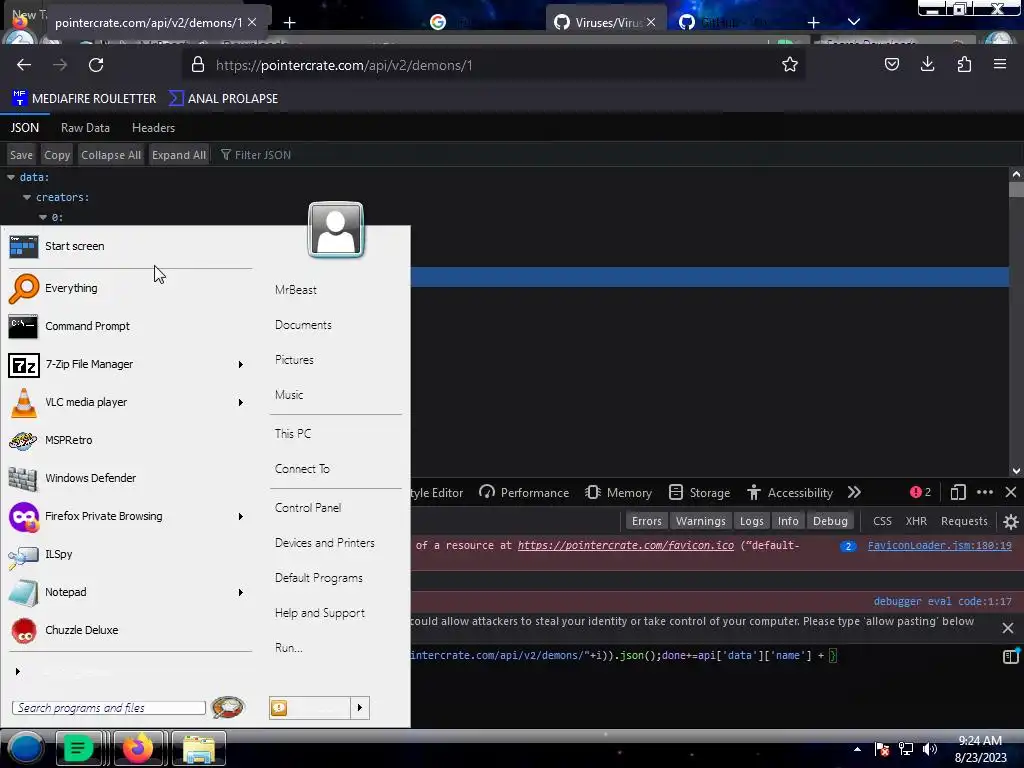Open Notepad icon
The image size is (1024, 768).
point(24,593)
